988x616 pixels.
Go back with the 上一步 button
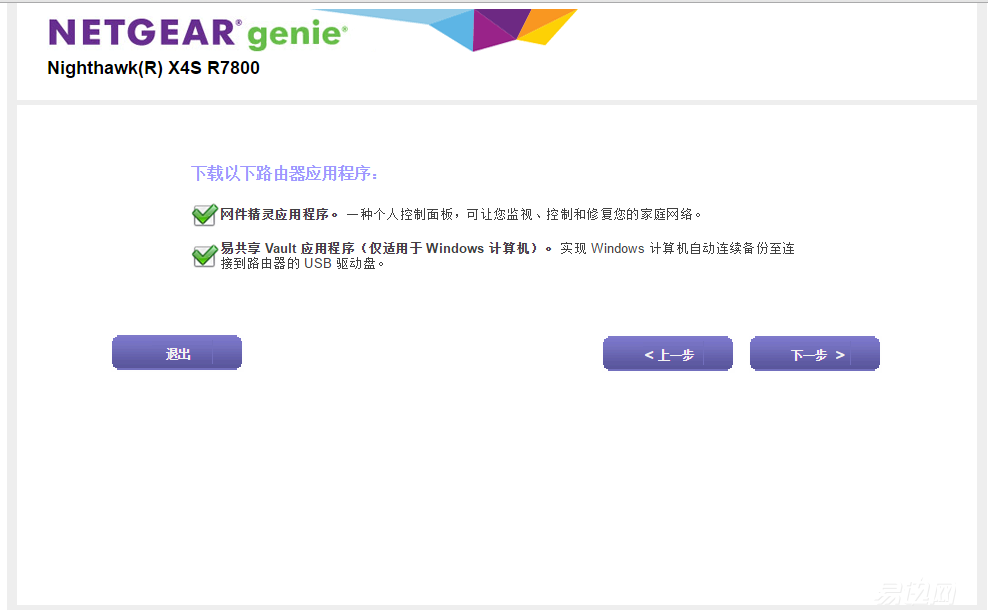point(668,354)
